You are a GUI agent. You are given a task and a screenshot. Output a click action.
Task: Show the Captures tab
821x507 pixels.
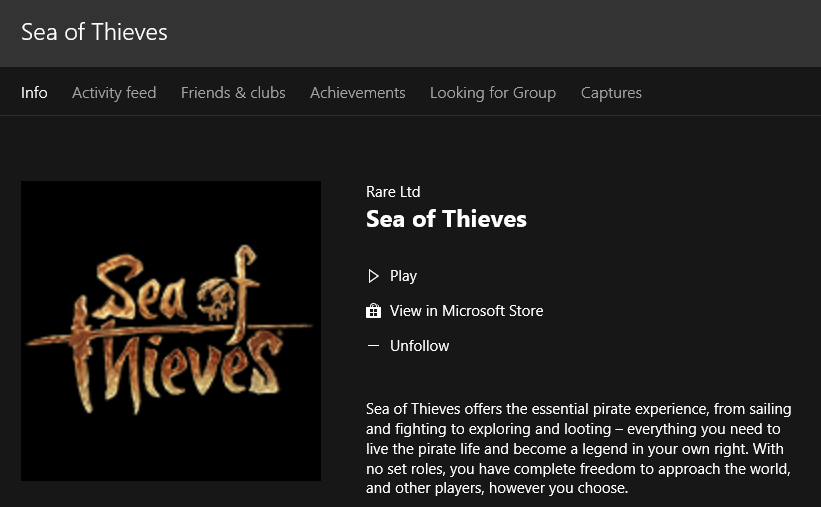click(x=611, y=93)
